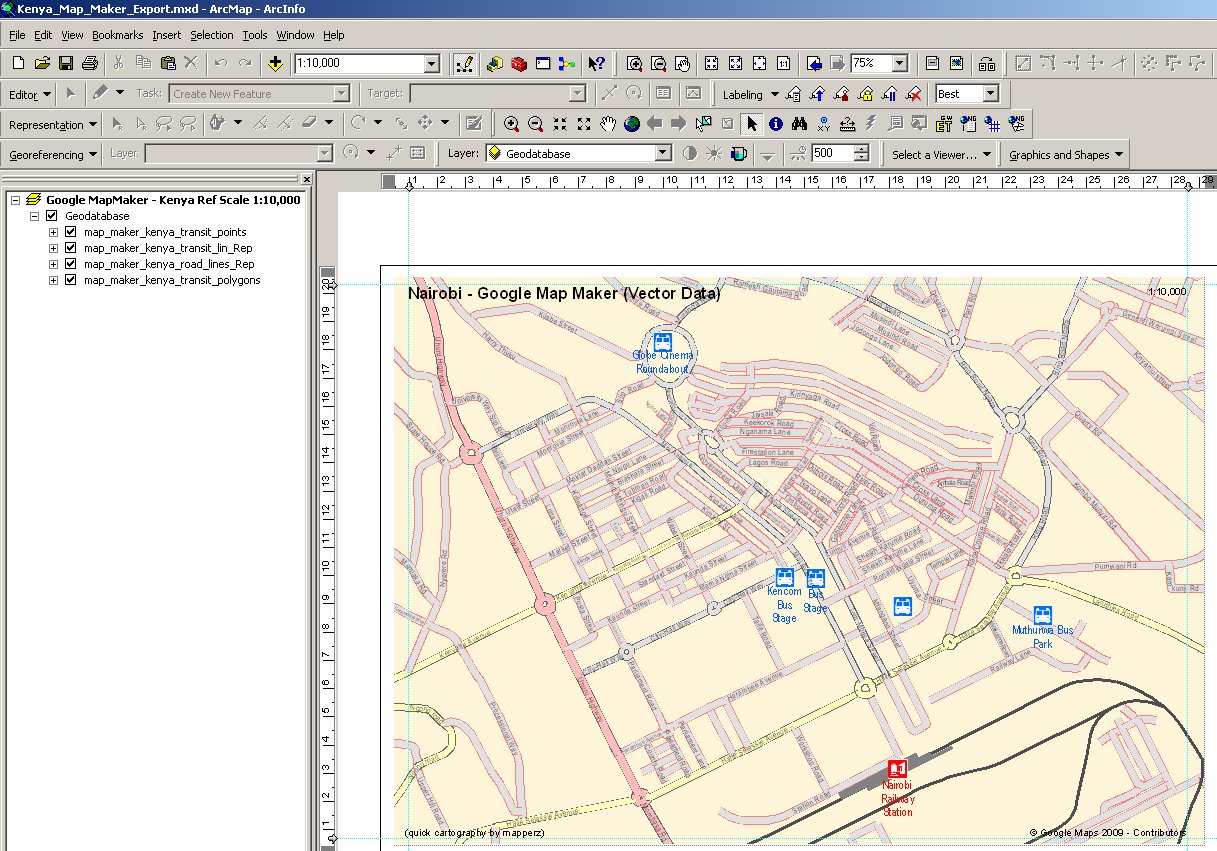Select the layout Pan hand icon
The image size is (1217, 851).
[x=683, y=63]
